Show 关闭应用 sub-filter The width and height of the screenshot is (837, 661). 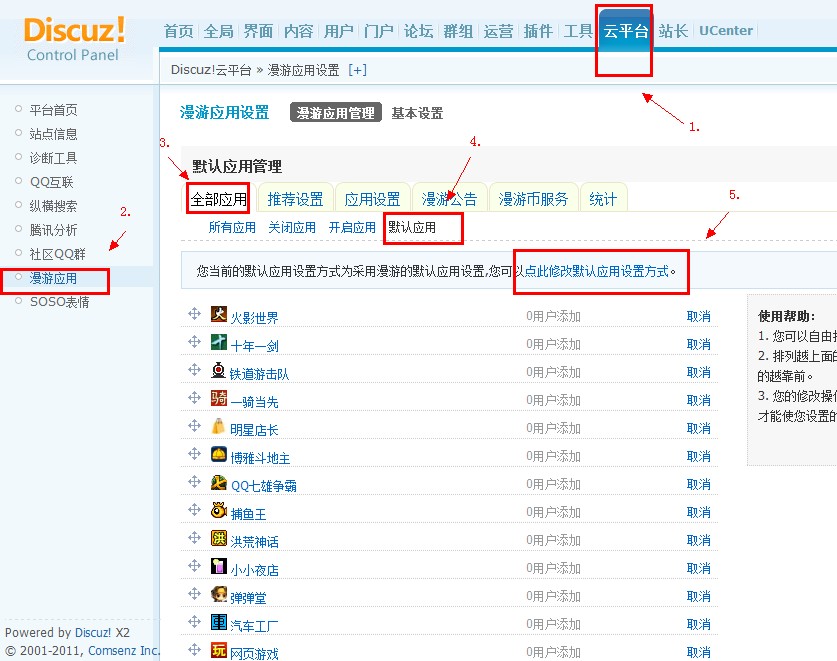point(292,227)
